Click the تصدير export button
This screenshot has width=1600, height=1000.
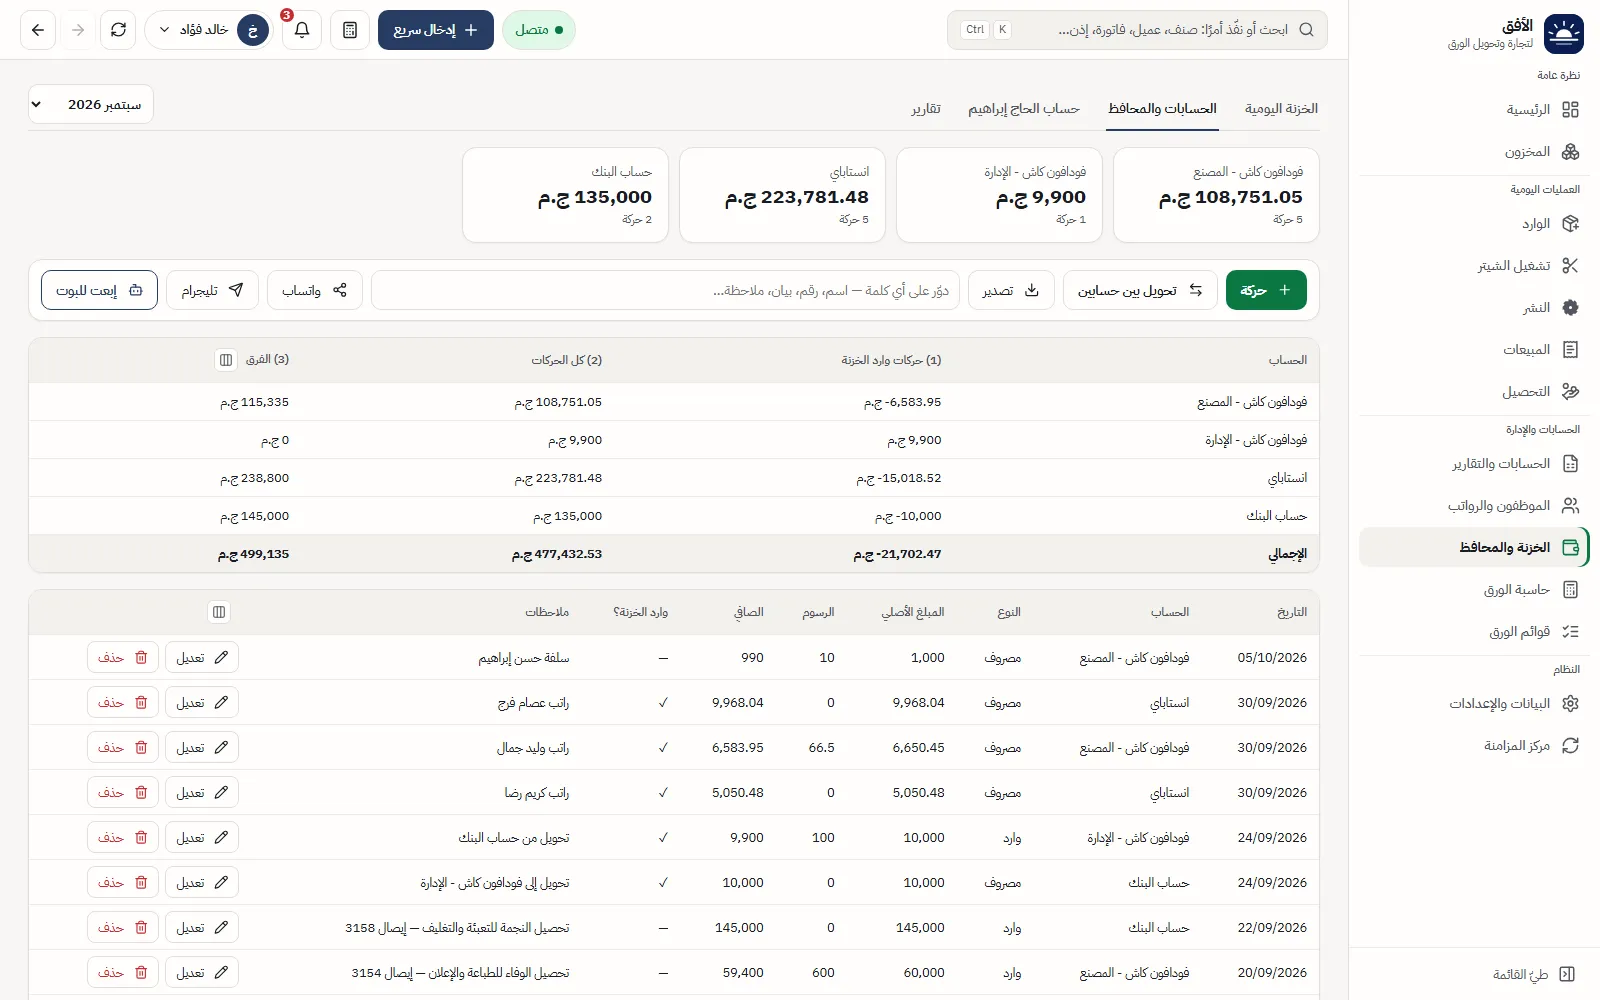[x=1011, y=290]
